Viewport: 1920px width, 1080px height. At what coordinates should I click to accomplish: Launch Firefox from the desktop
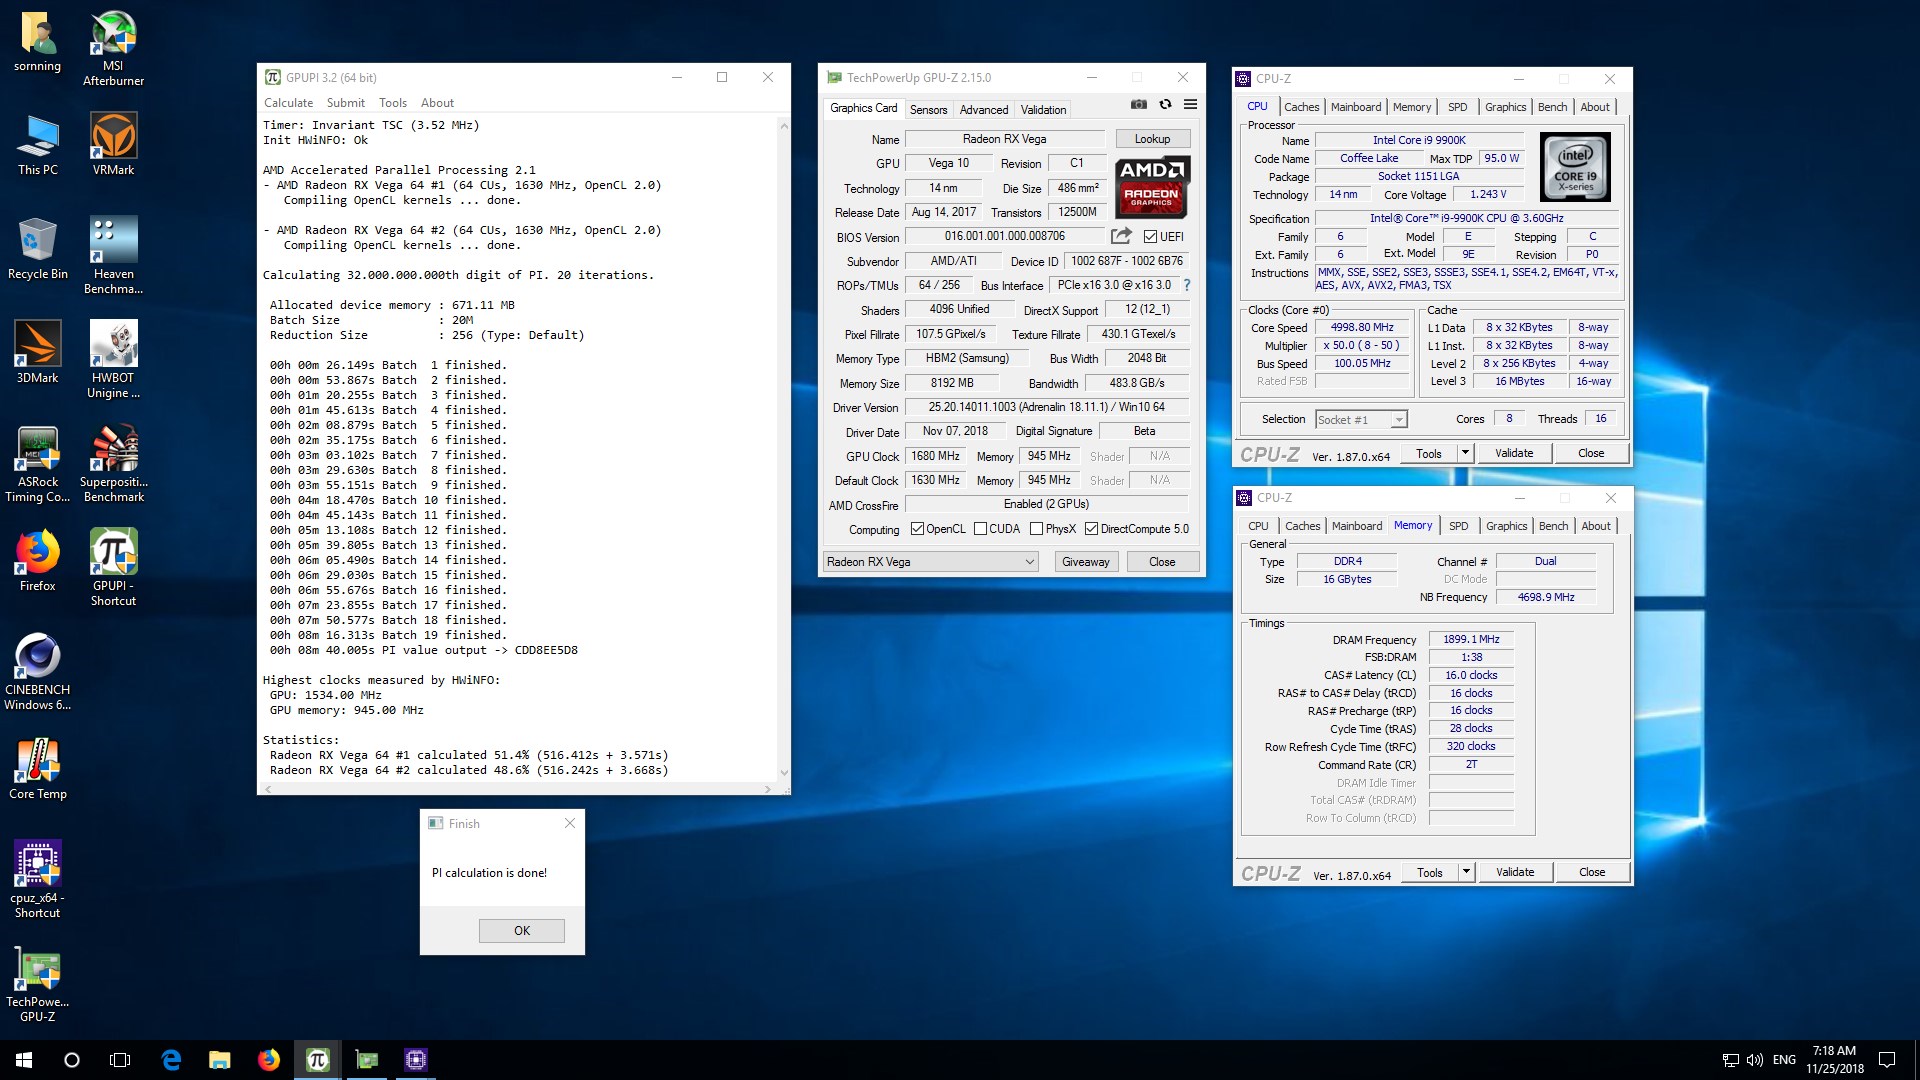click(37, 562)
